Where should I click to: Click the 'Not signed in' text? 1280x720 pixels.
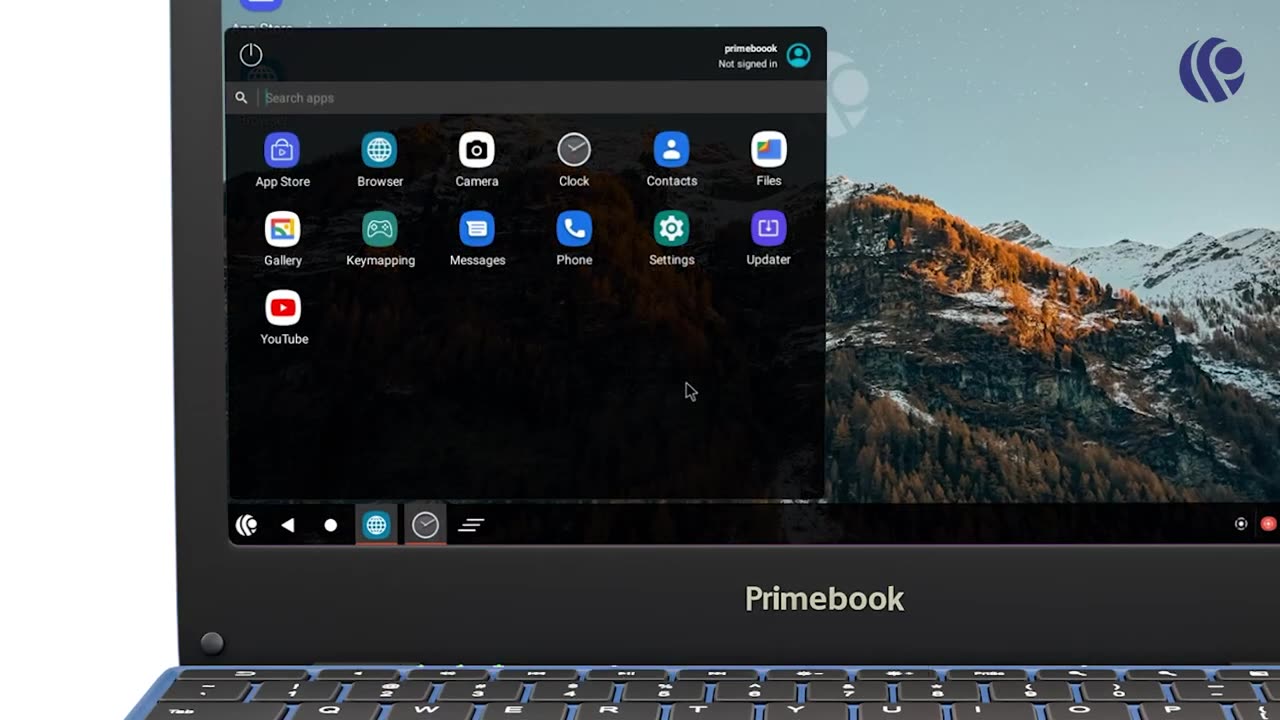pos(747,64)
